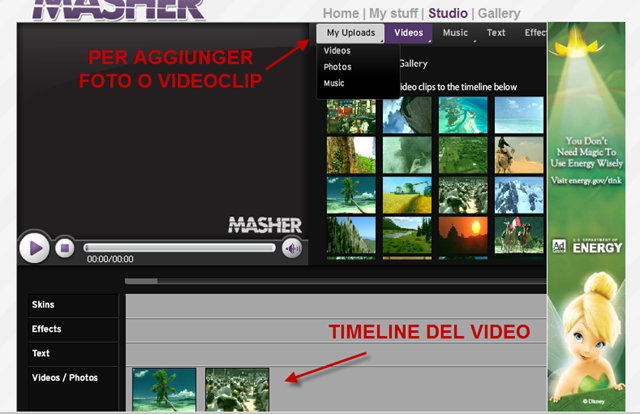640x414 pixels.
Task: Select the horse riders with flag clip
Action: click(519, 235)
